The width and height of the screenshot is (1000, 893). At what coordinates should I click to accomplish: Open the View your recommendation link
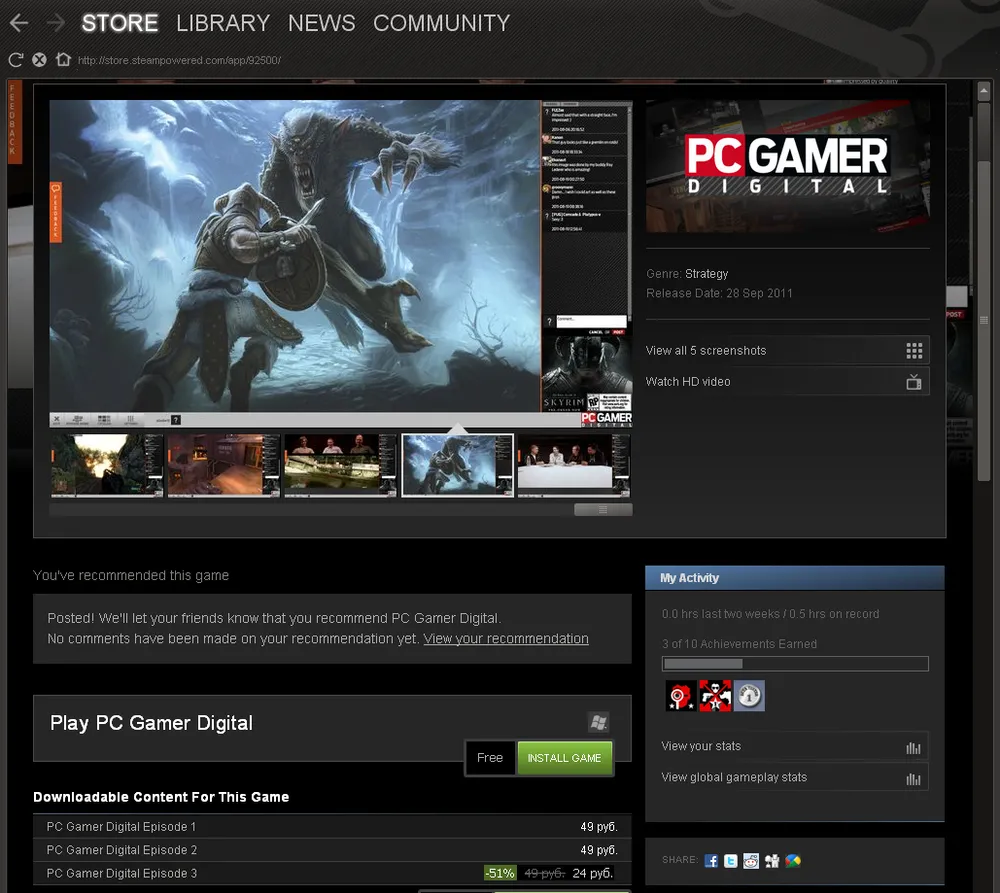(x=505, y=639)
